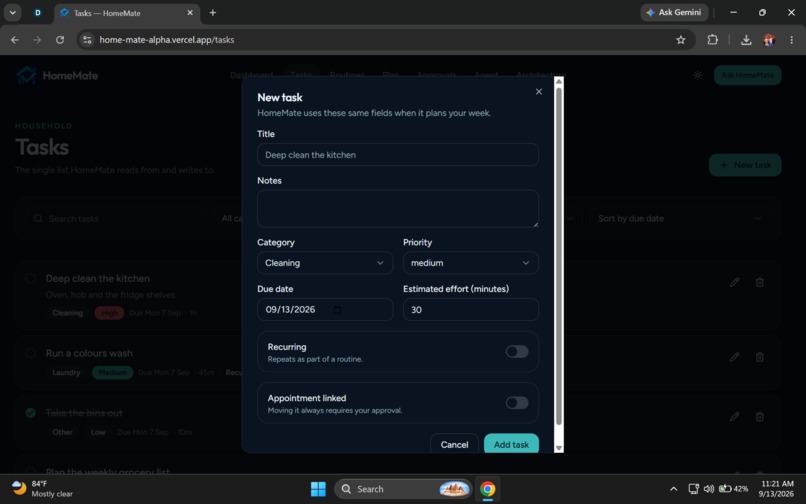Click the Due date field
This screenshot has width=806, height=504.
[325, 310]
